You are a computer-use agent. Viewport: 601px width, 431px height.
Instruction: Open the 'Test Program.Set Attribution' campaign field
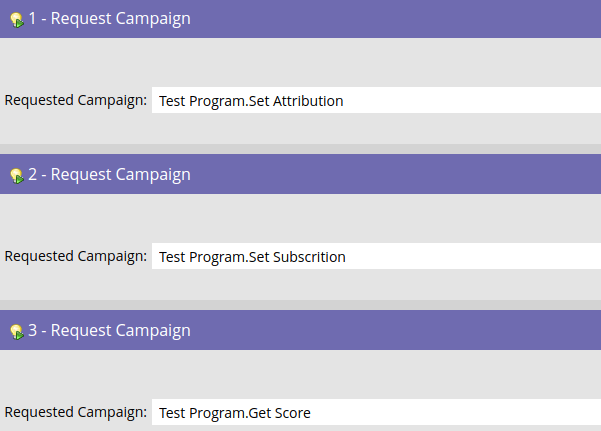[376, 100]
